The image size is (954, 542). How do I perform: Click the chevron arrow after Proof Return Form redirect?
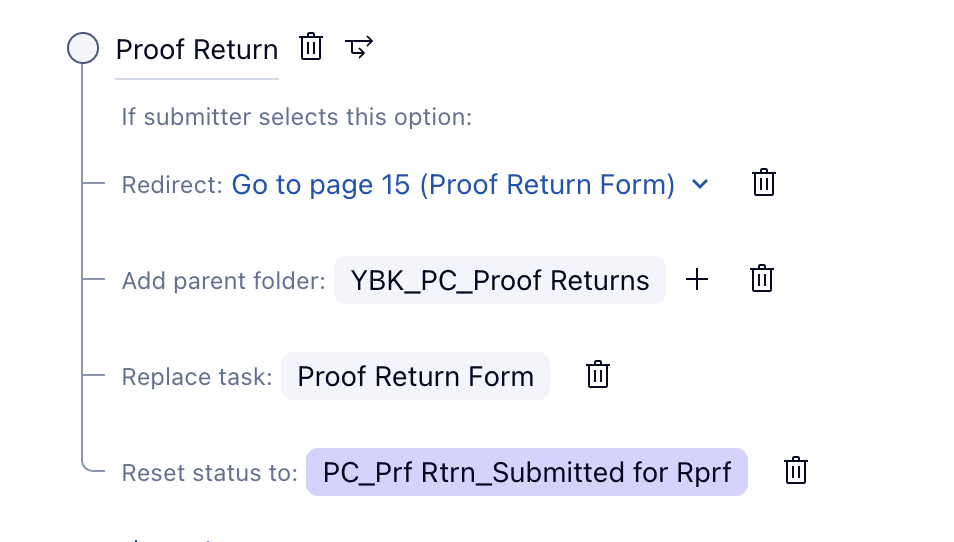(700, 184)
